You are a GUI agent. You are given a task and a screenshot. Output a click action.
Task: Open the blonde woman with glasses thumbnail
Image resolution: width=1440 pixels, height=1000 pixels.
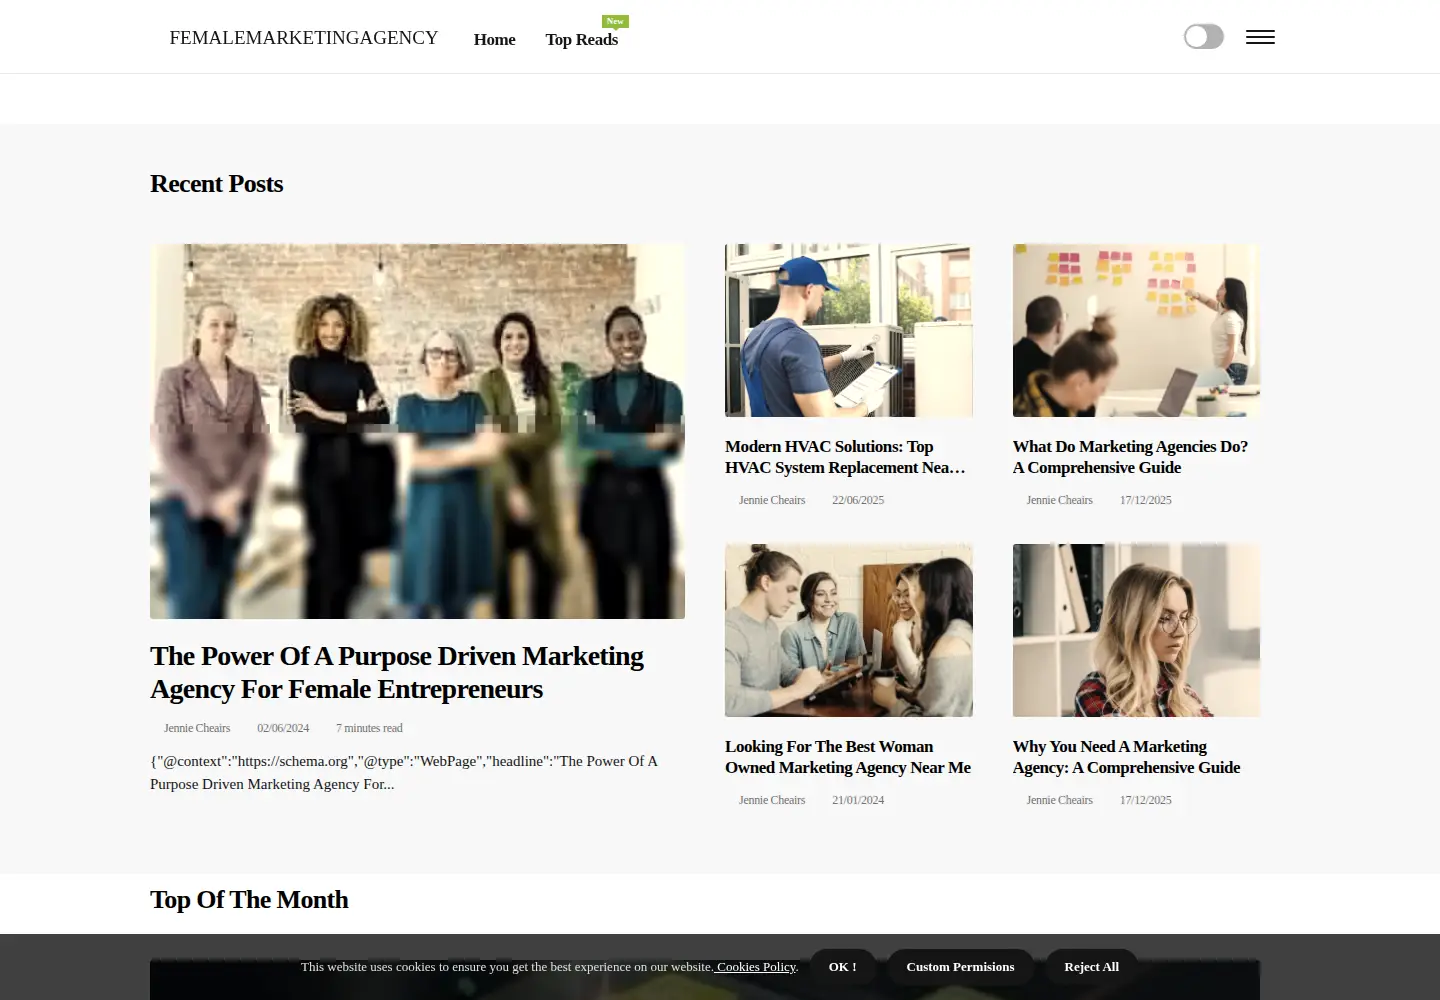pos(1136,630)
